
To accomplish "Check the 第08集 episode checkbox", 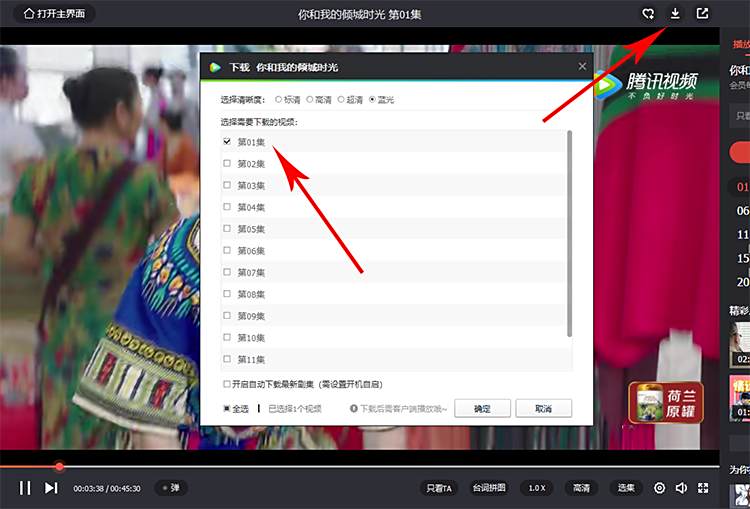I will click(x=227, y=294).
